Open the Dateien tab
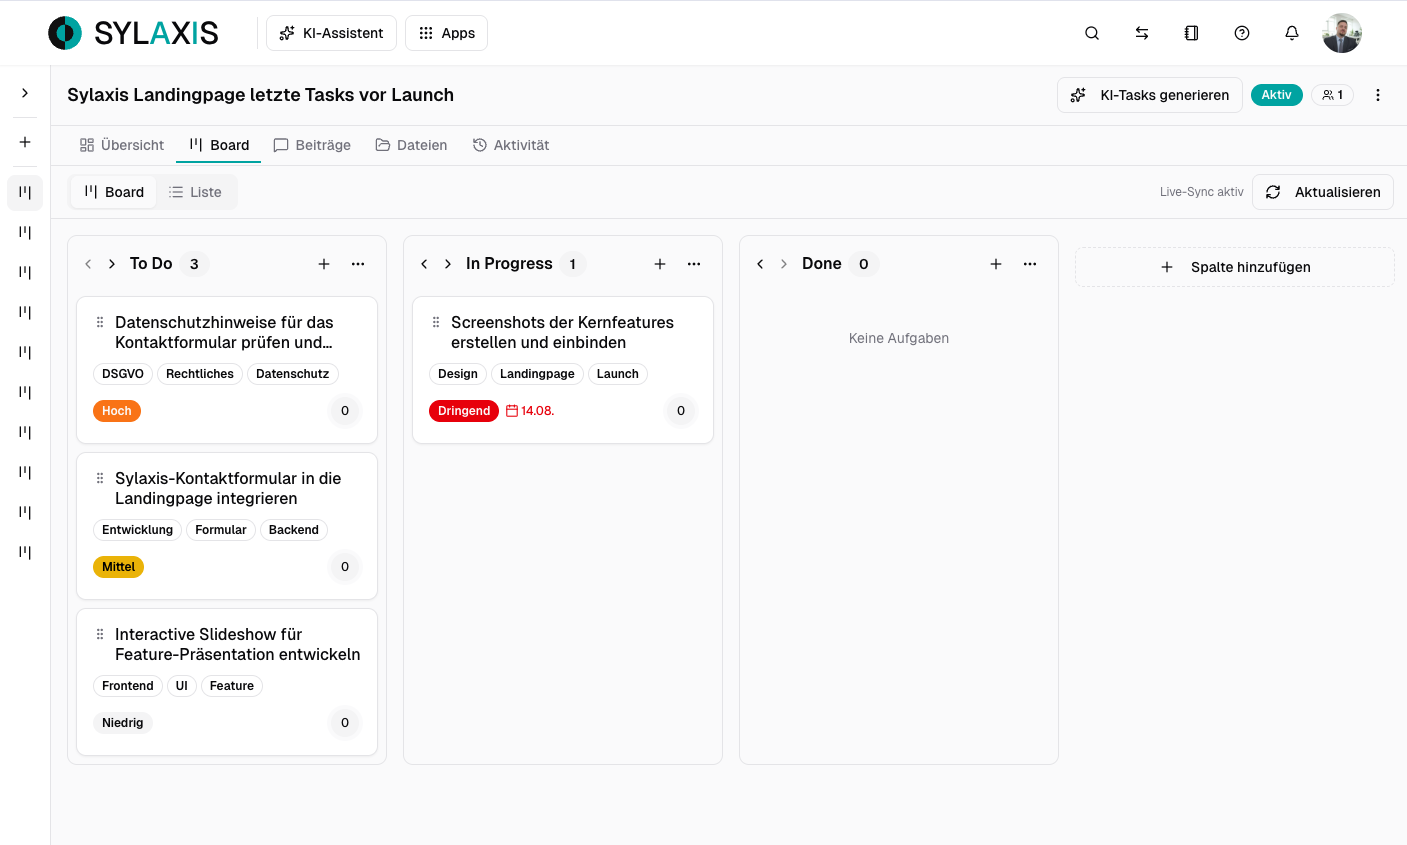This screenshot has width=1407, height=845. pos(411,145)
